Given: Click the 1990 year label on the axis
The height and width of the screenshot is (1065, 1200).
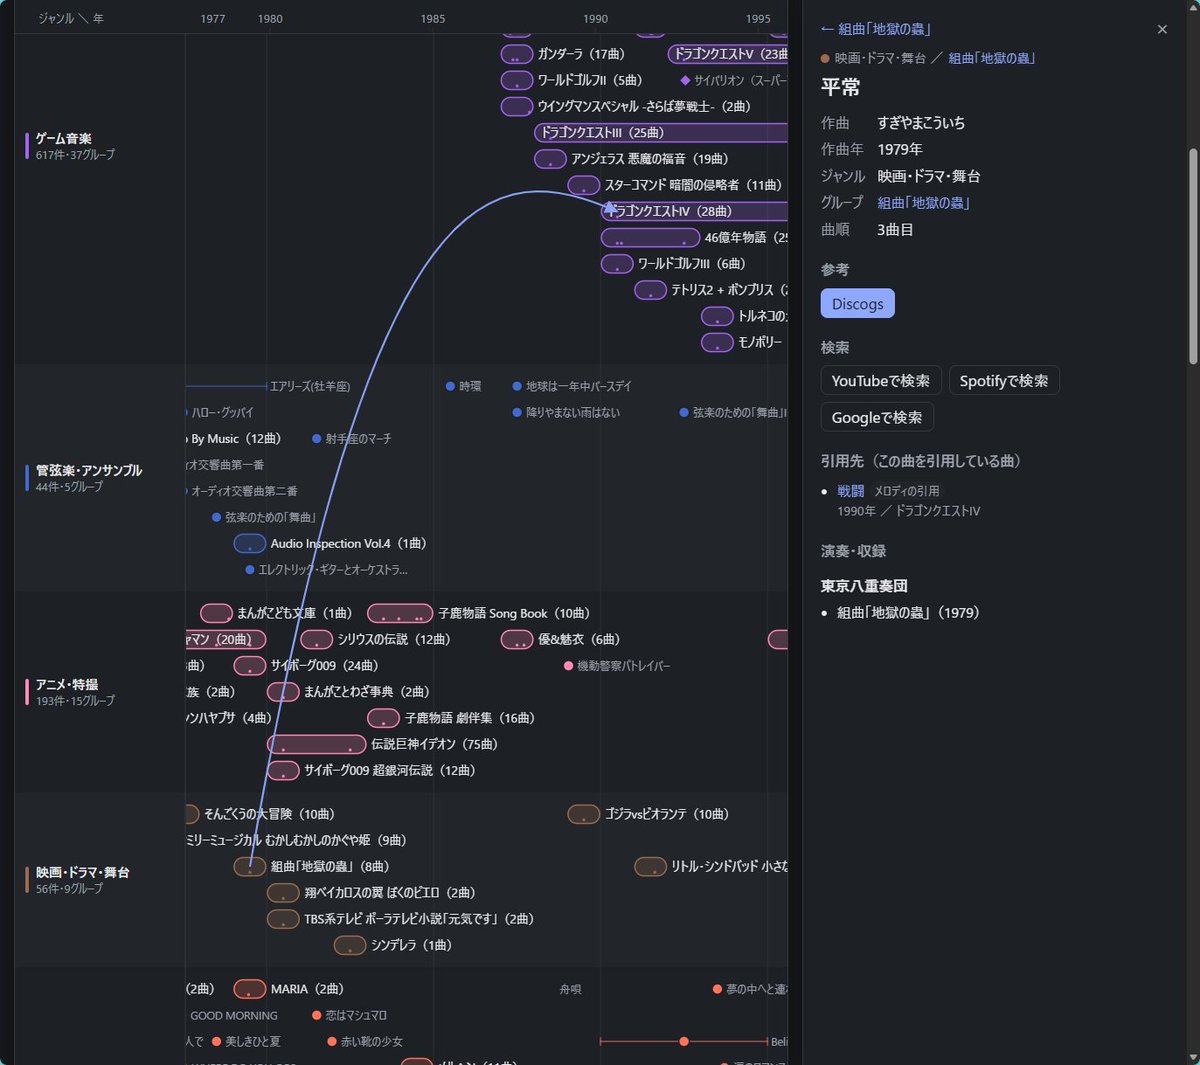Looking at the screenshot, I should pyautogui.click(x=596, y=19).
